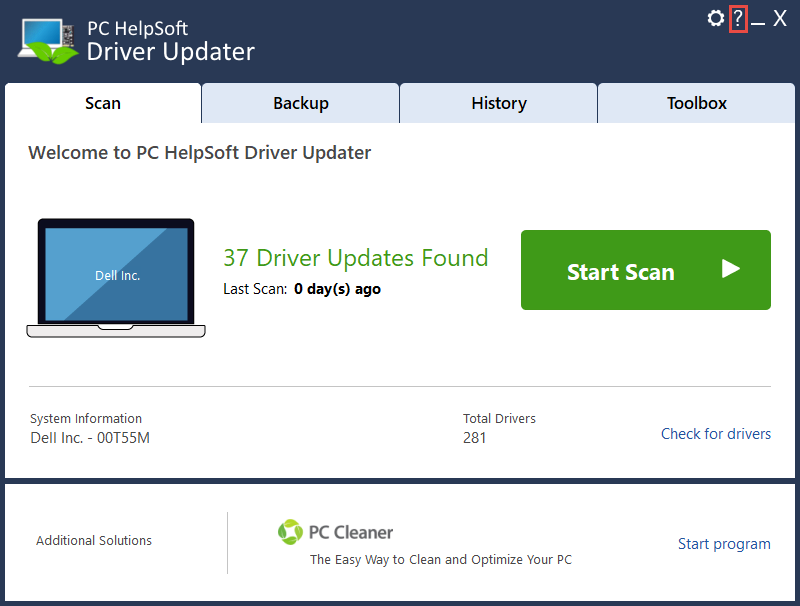Click the PC HelpSoft logo icon

point(45,40)
